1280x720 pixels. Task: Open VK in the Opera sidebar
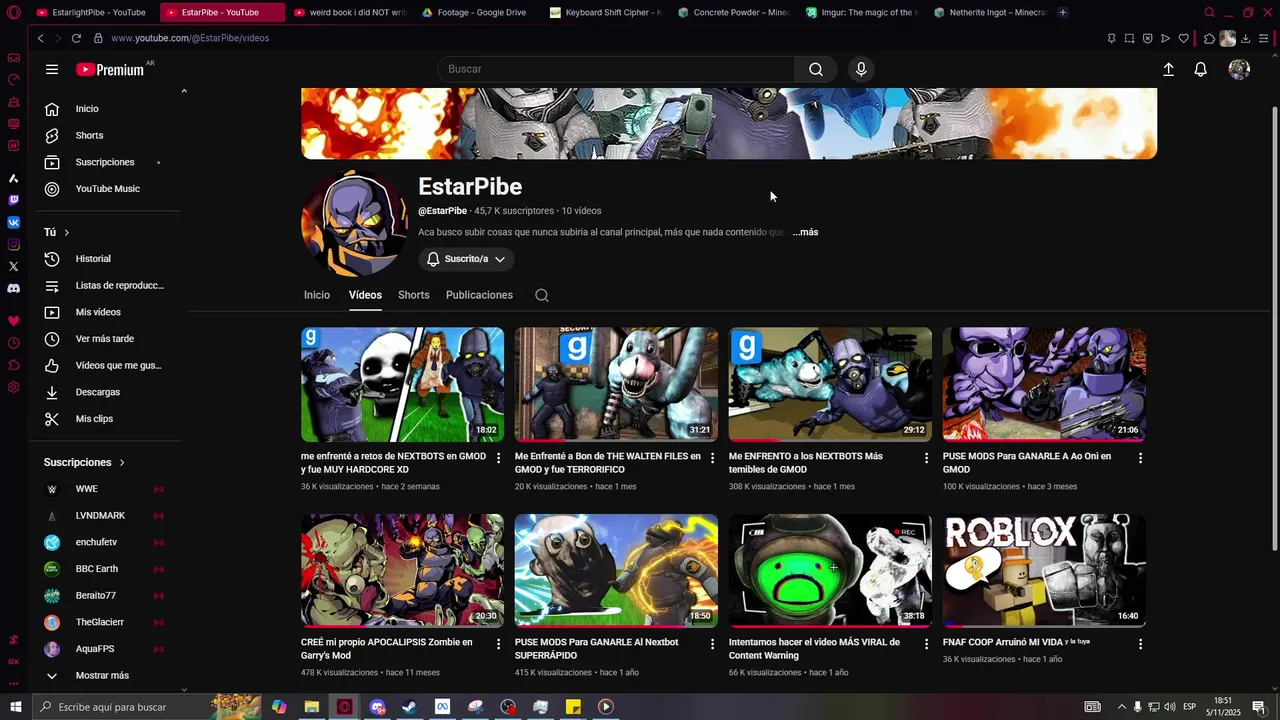(13, 222)
